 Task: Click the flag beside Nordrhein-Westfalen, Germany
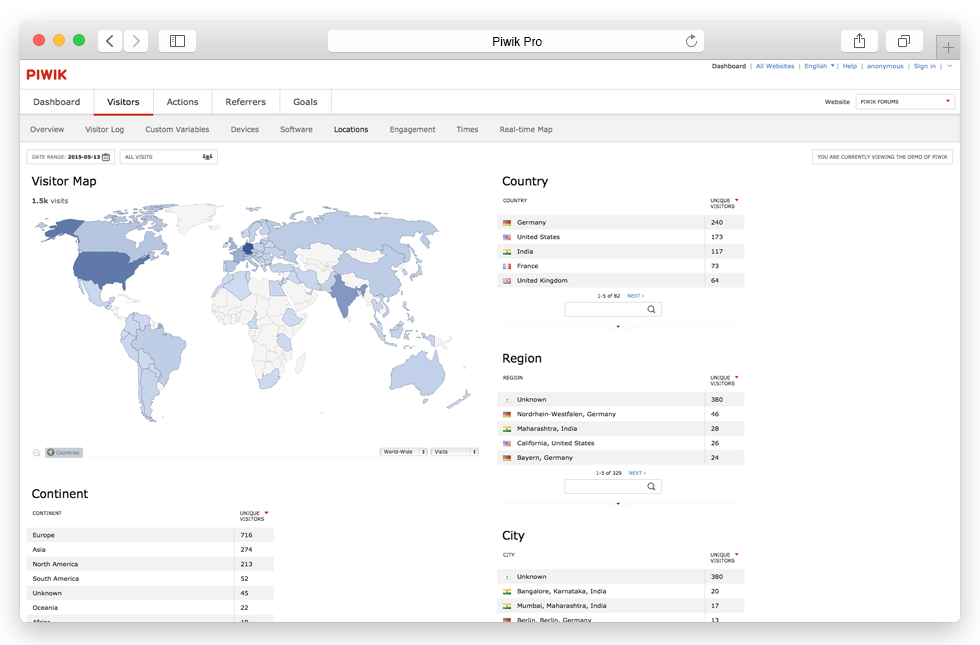507,414
